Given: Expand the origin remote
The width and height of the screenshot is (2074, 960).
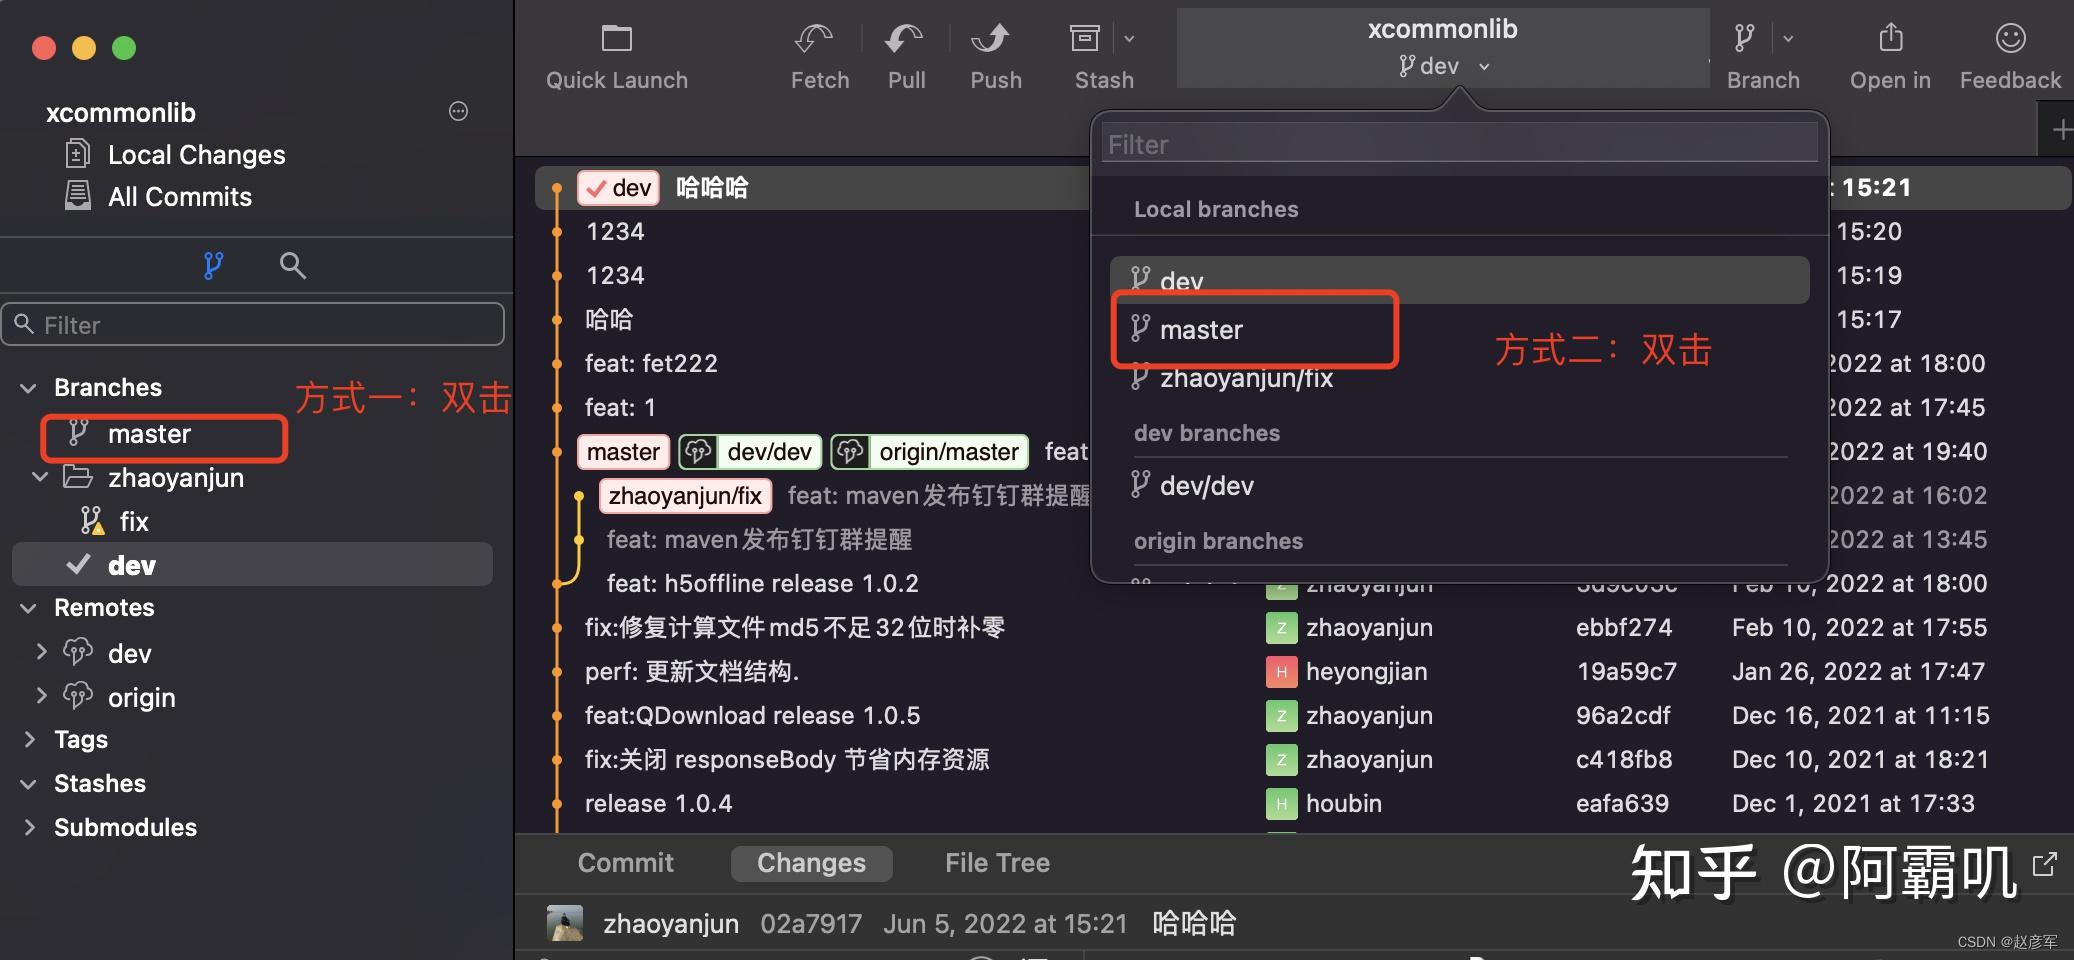Looking at the screenshot, I should pos(41,695).
